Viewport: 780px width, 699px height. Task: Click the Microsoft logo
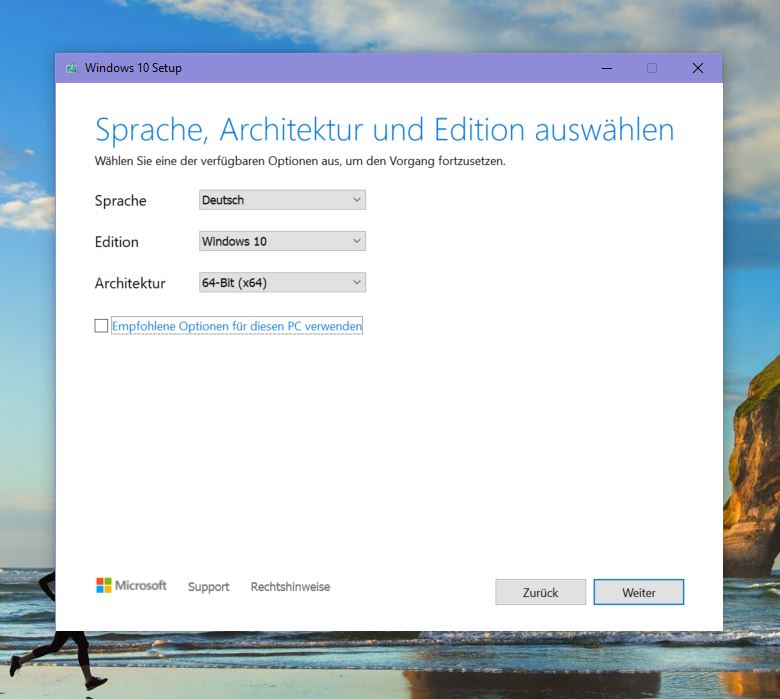(x=131, y=586)
